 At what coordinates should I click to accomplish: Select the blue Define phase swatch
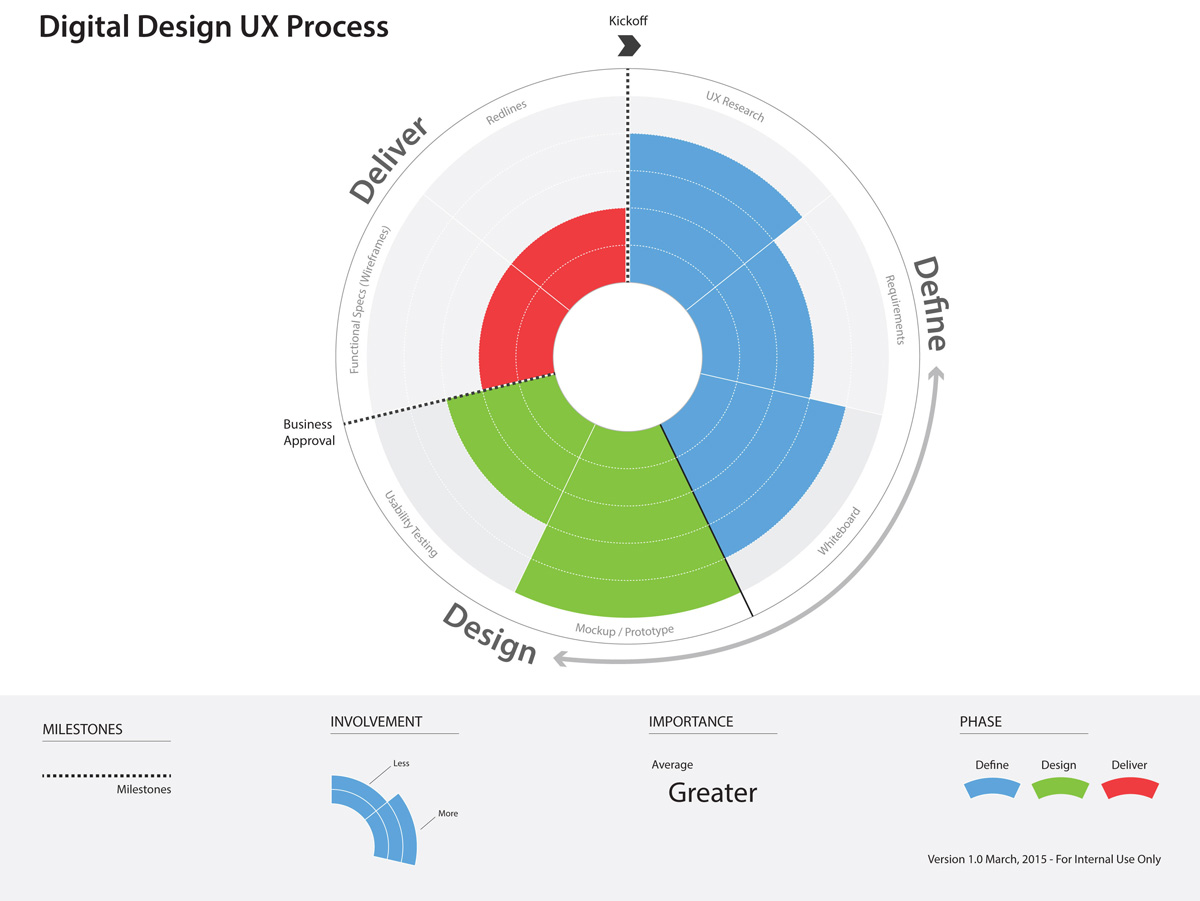point(991,789)
